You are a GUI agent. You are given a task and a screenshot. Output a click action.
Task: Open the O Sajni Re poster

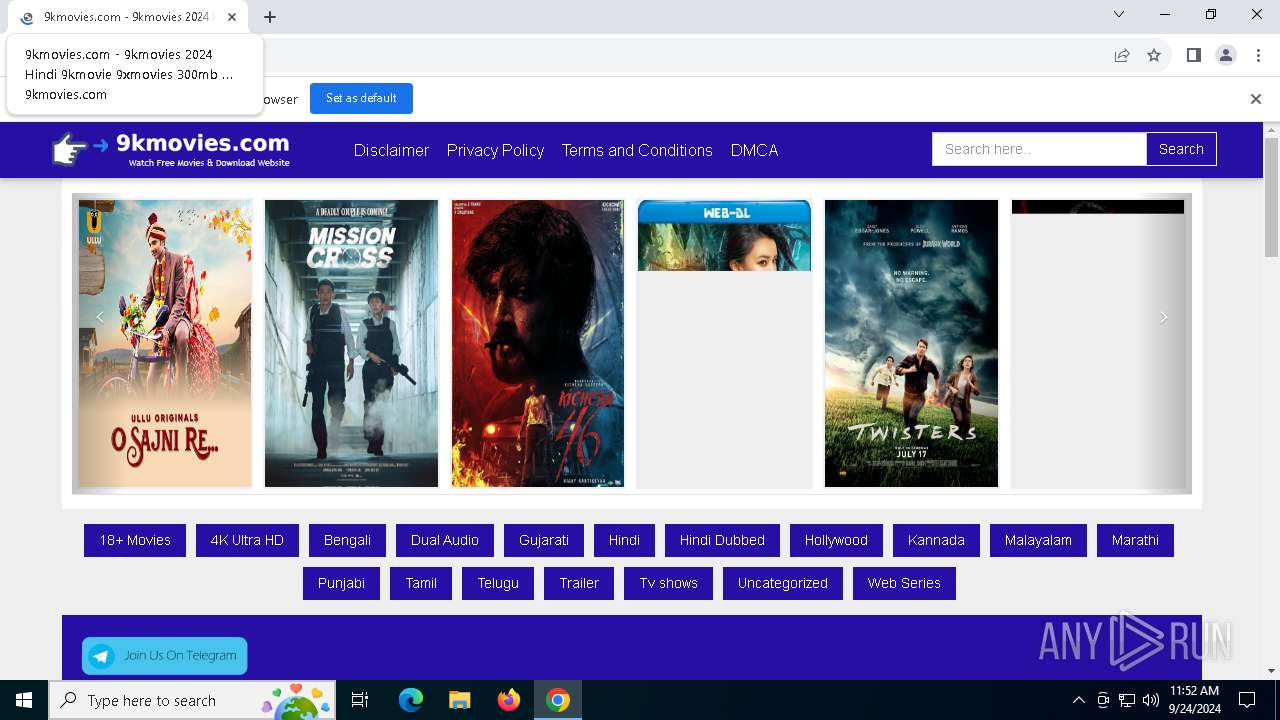point(165,343)
